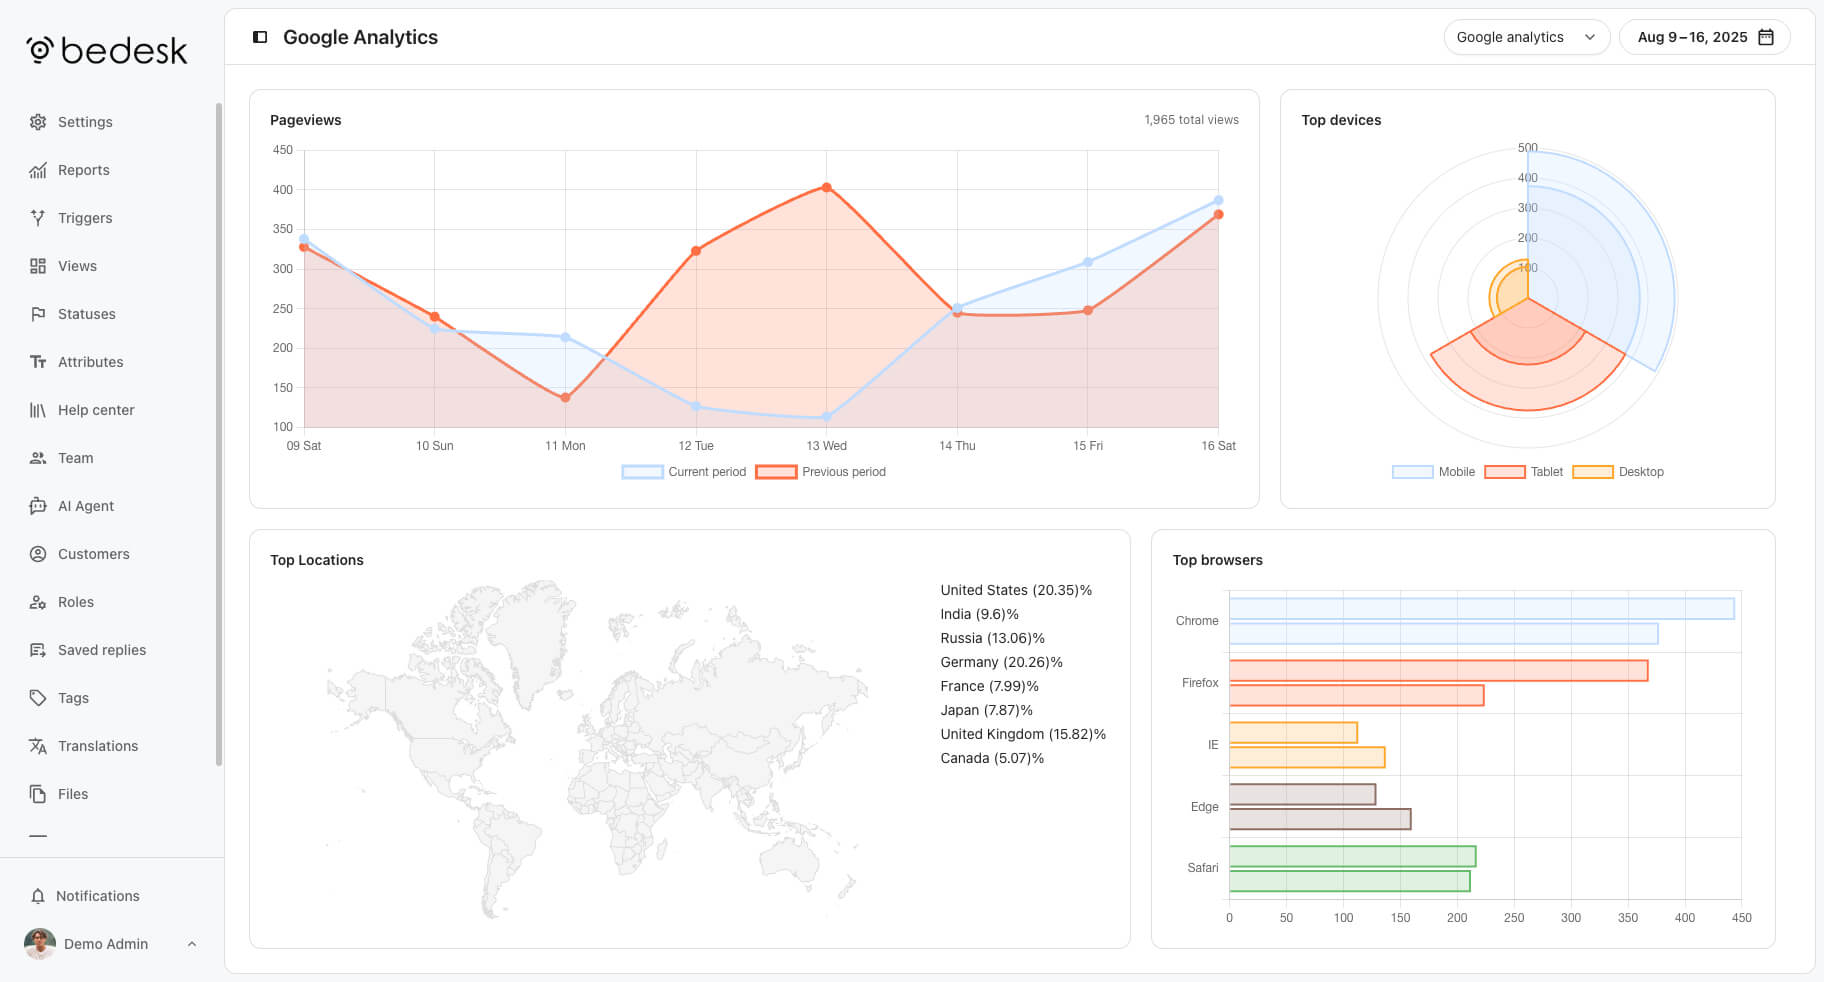
Task: Click the calendar icon in date picker
Action: pyautogui.click(x=1766, y=37)
